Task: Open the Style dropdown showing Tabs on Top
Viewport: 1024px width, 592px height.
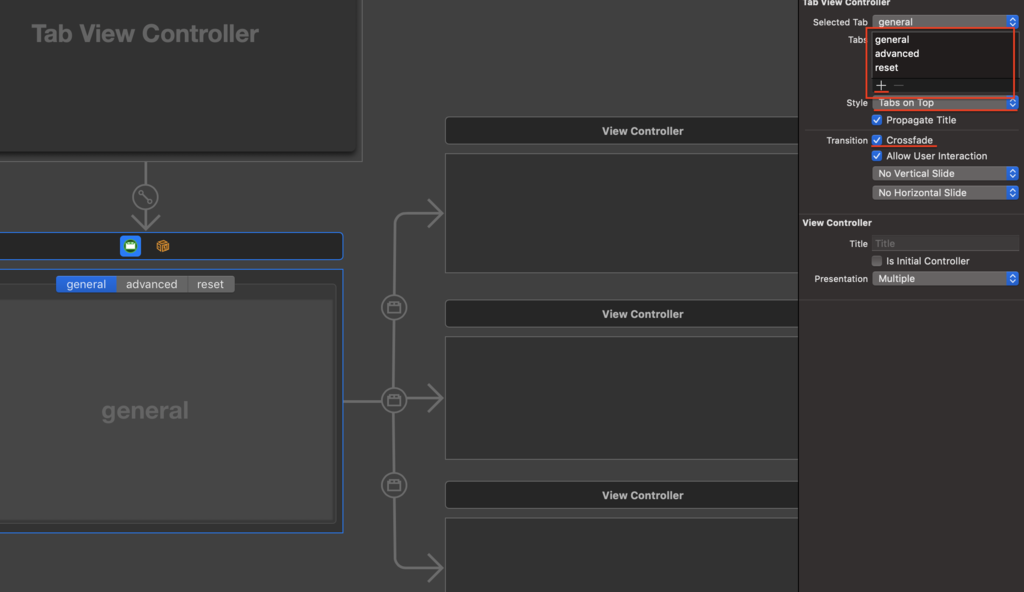Action: click(x=945, y=103)
